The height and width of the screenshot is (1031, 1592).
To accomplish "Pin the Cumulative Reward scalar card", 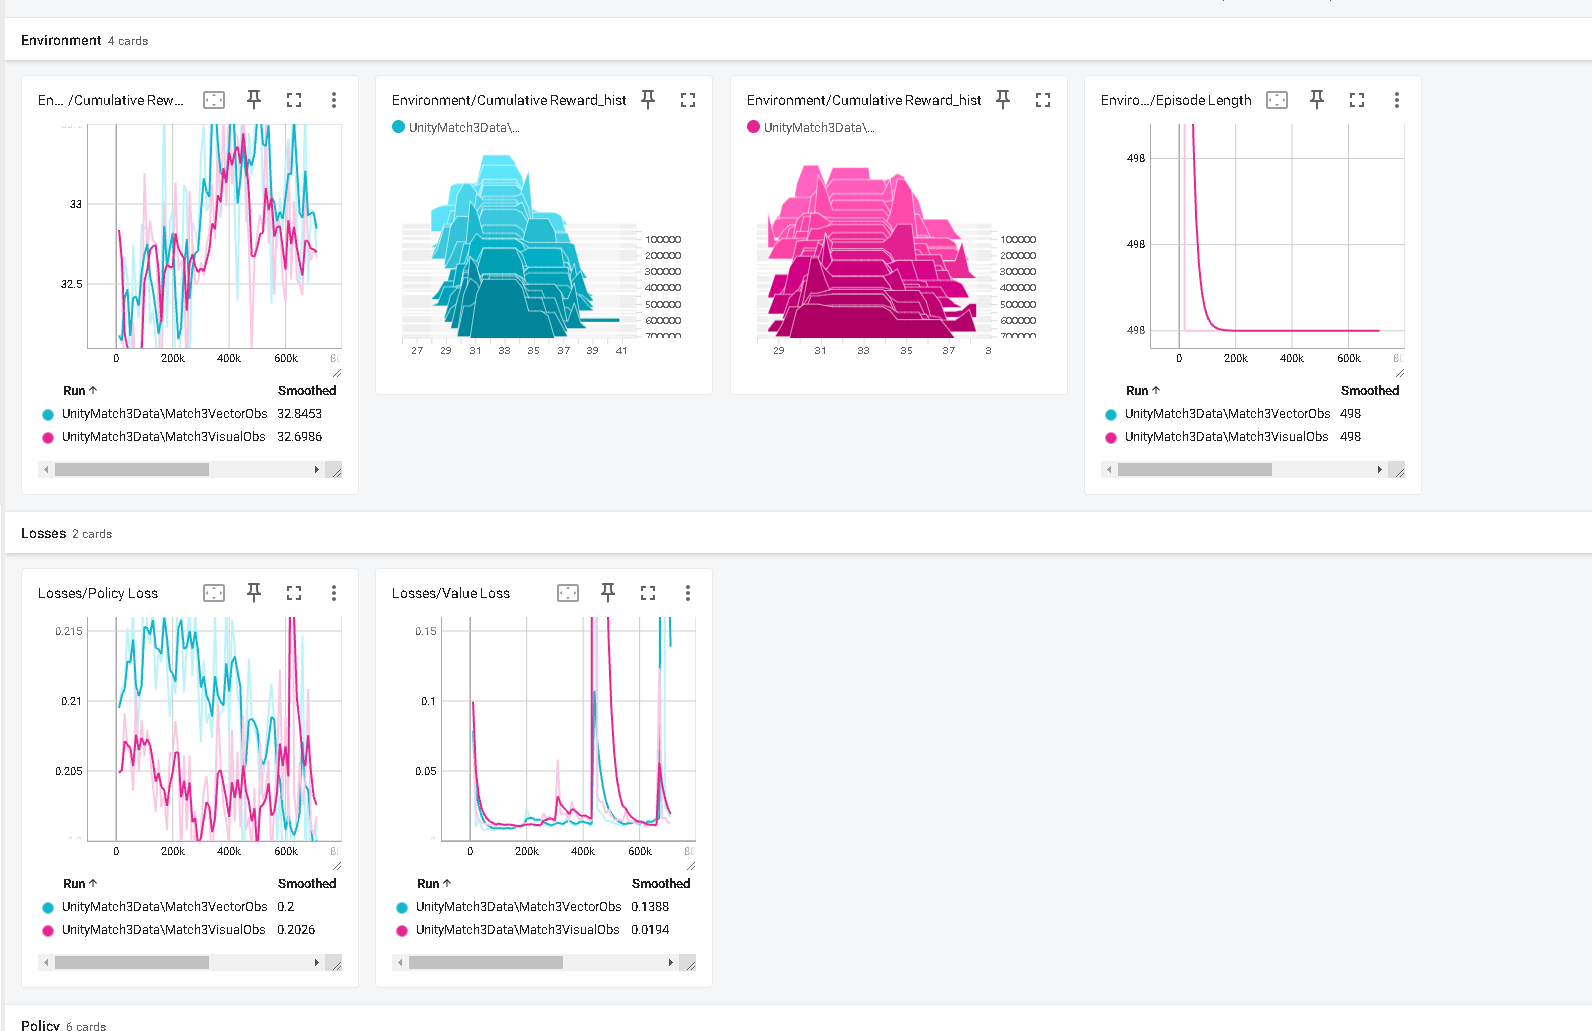I will (x=254, y=100).
